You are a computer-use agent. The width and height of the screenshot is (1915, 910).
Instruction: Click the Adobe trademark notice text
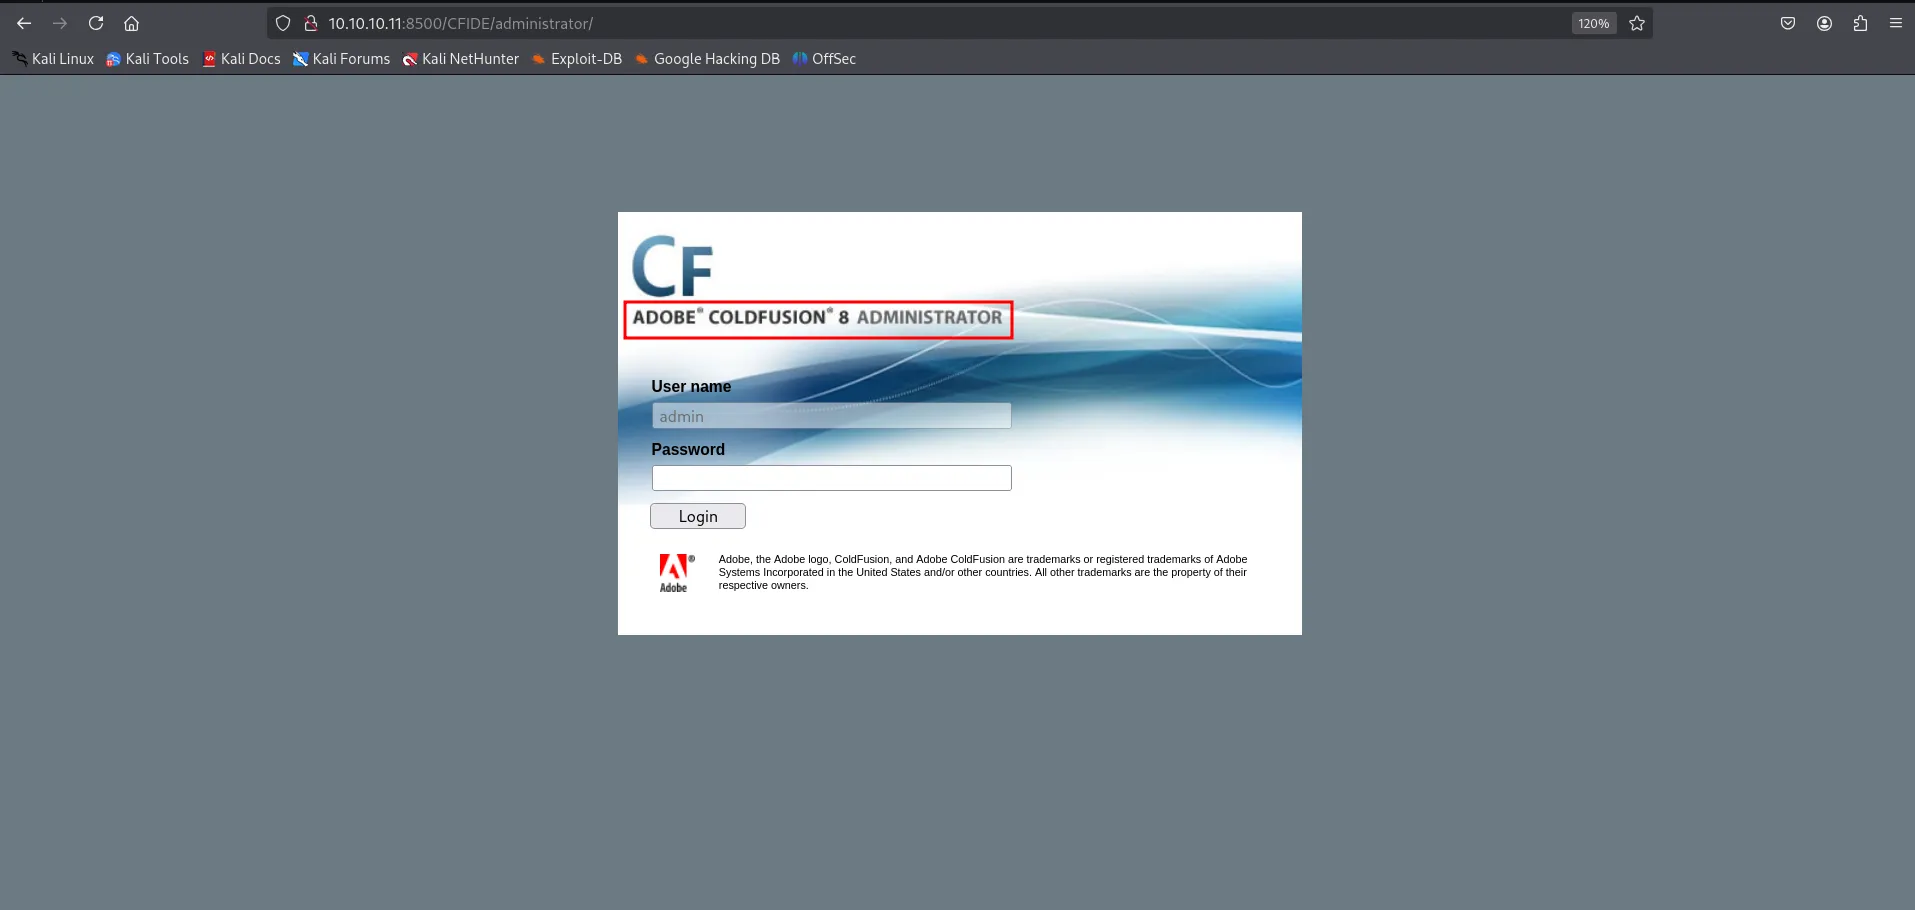pos(983,572)
